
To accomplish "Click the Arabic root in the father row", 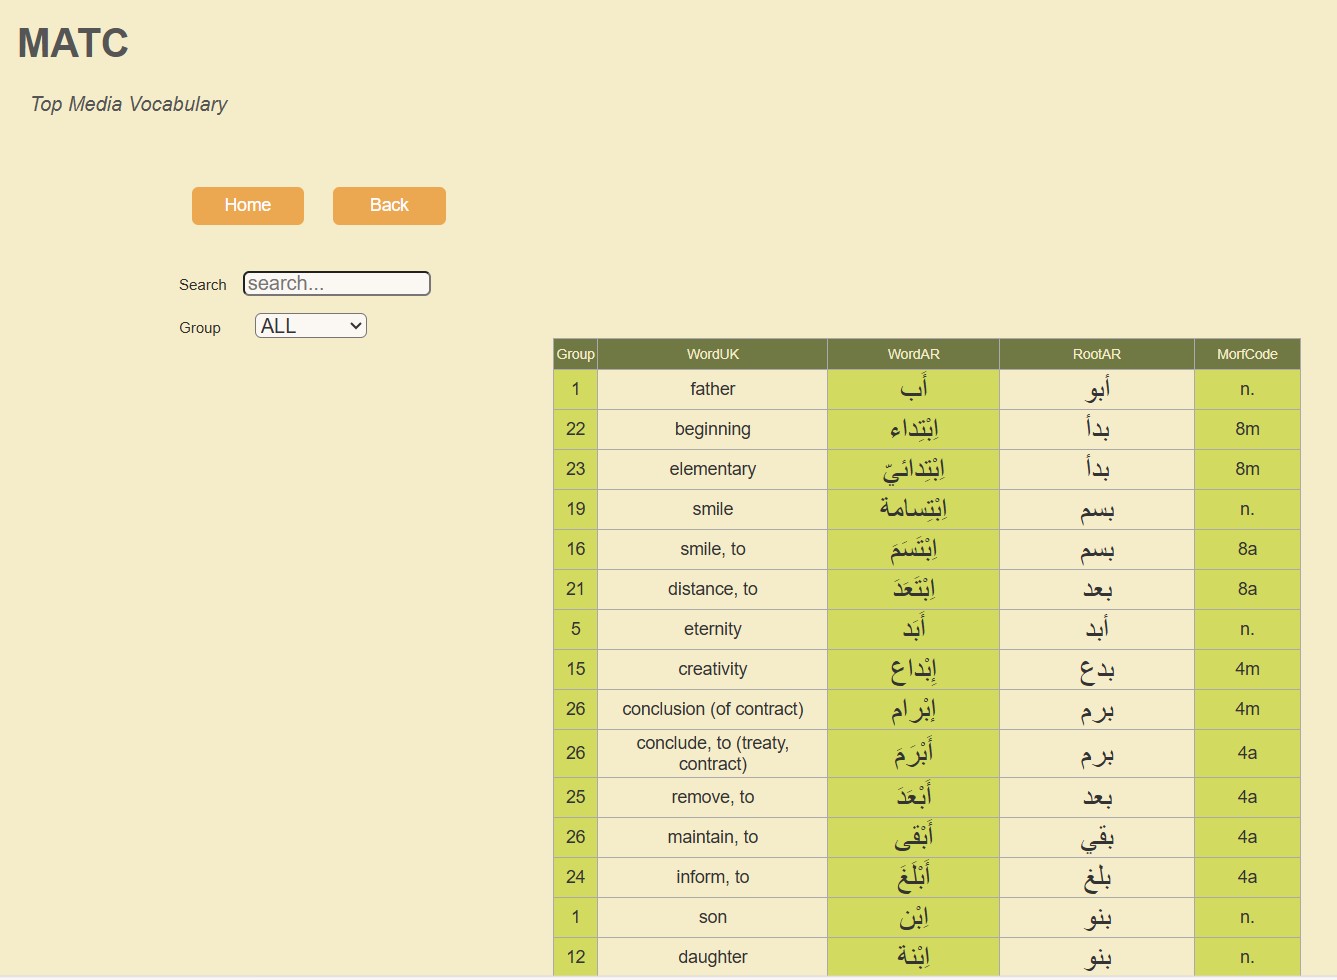I will [1097, 389].
